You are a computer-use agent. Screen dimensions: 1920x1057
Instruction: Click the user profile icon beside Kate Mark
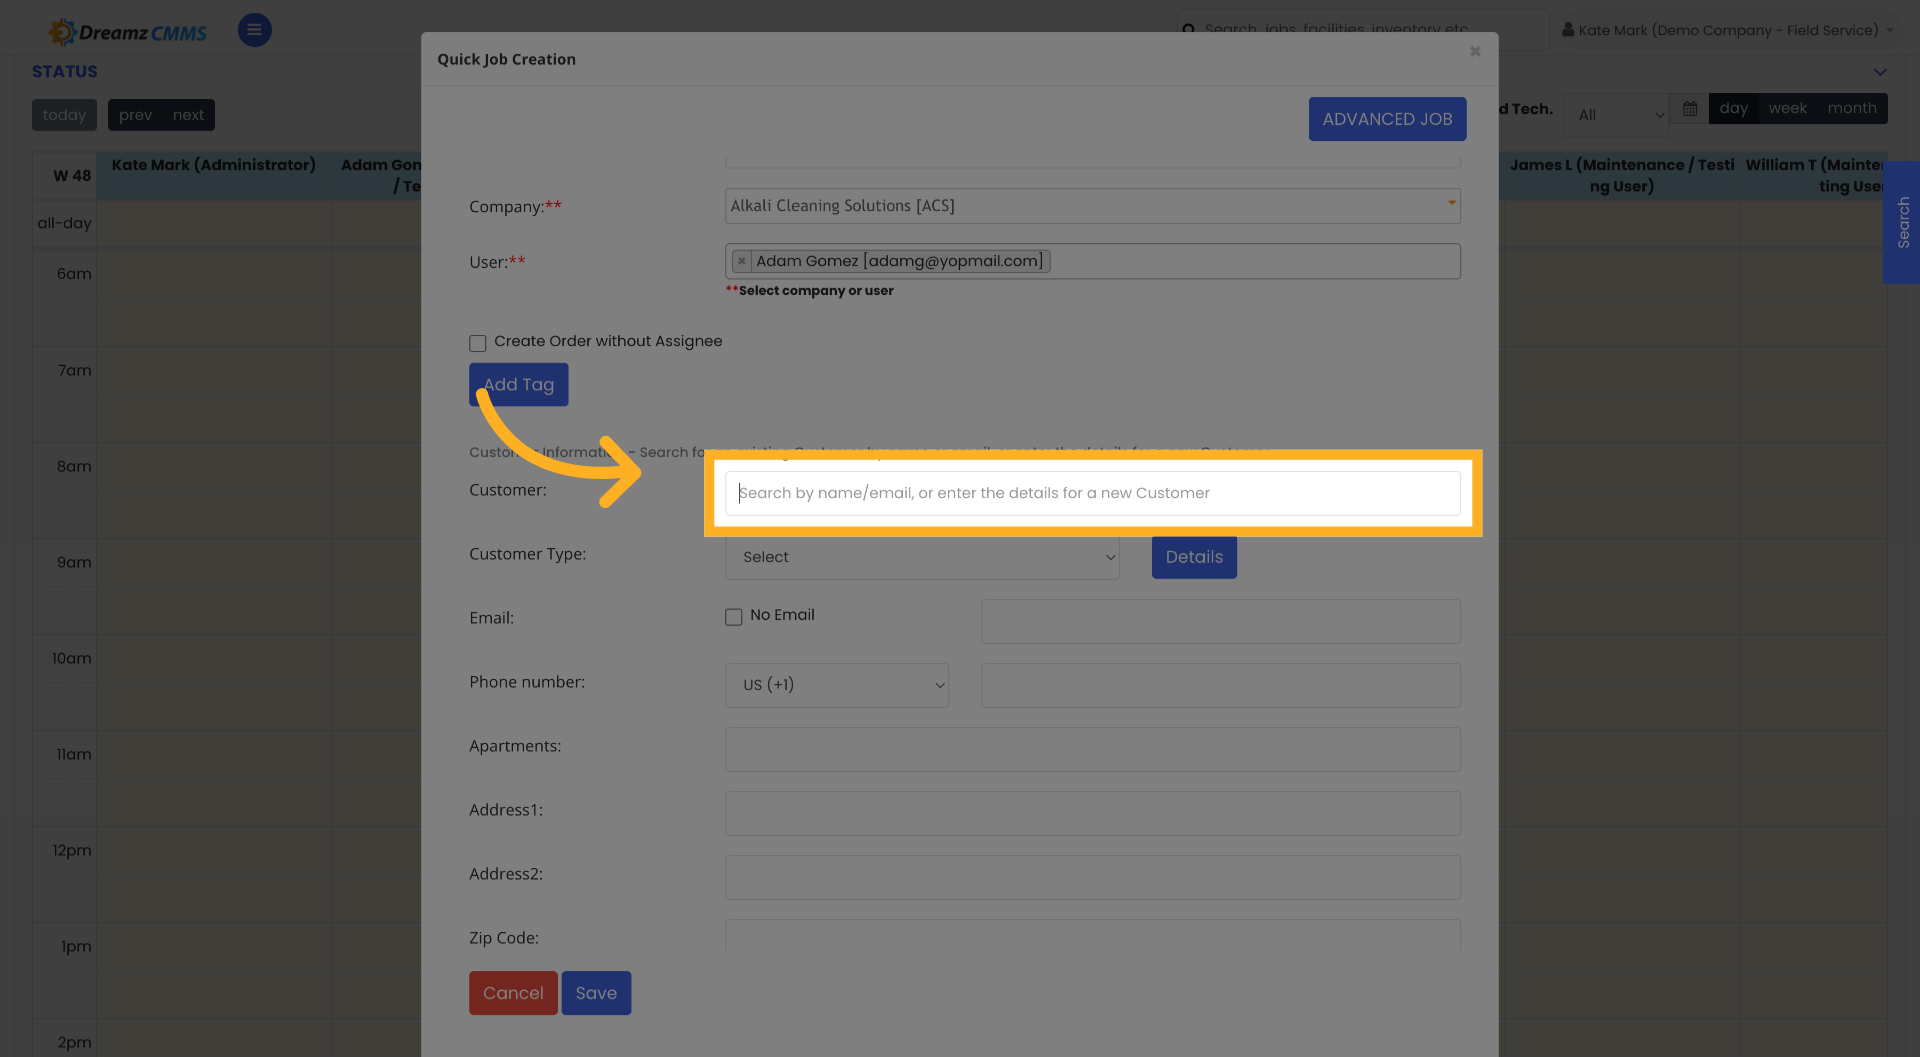point(1567,30)
